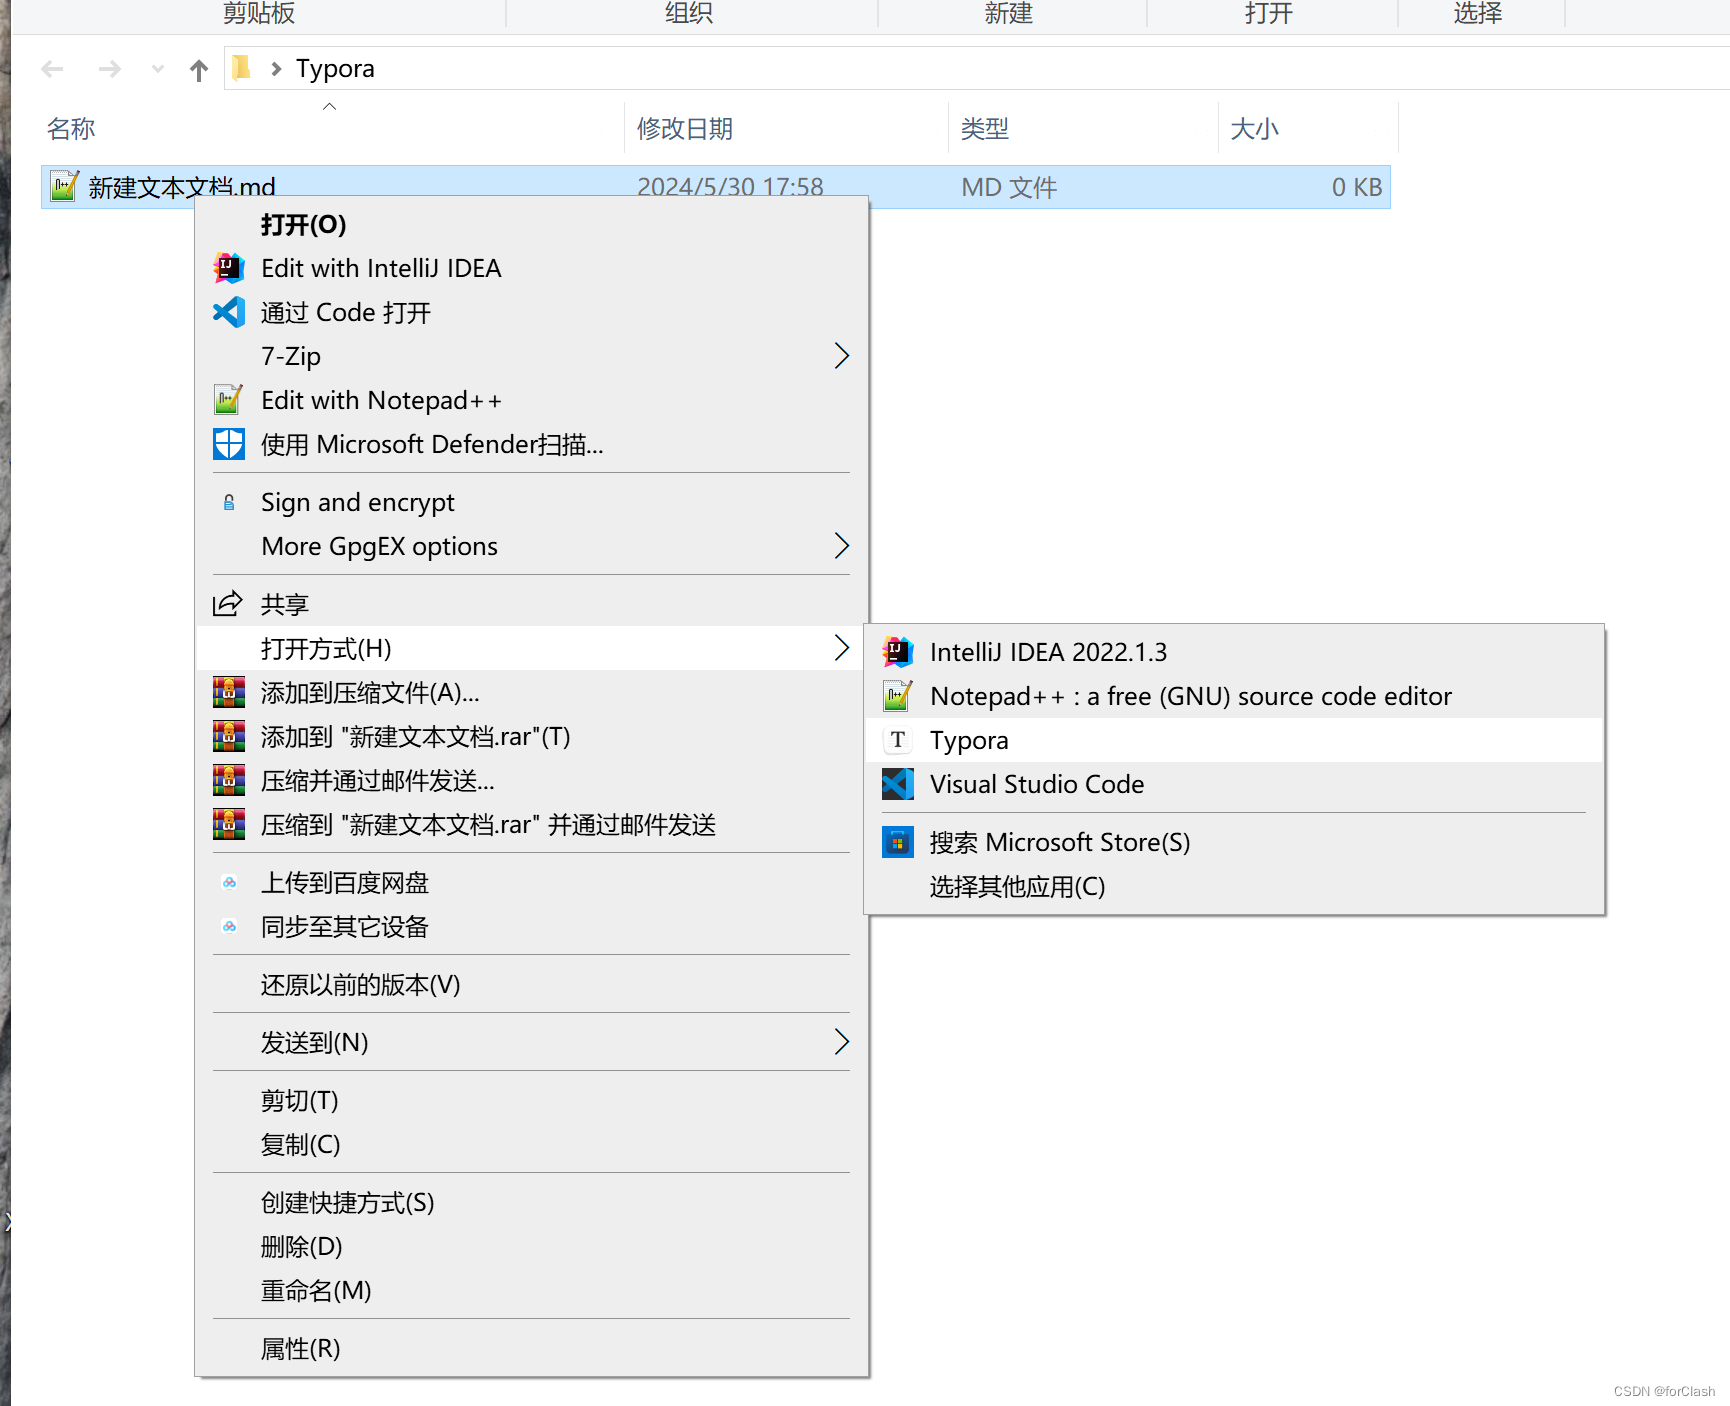Expand the 发送到(N) submenu arrow
The height and width of the screenshot is (1406, 1730).
[841, 1042]
